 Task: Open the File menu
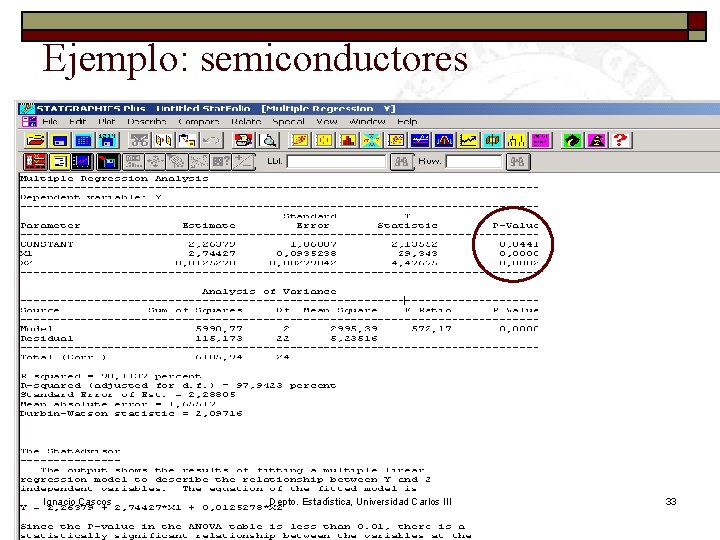click(x=50, y=121)
